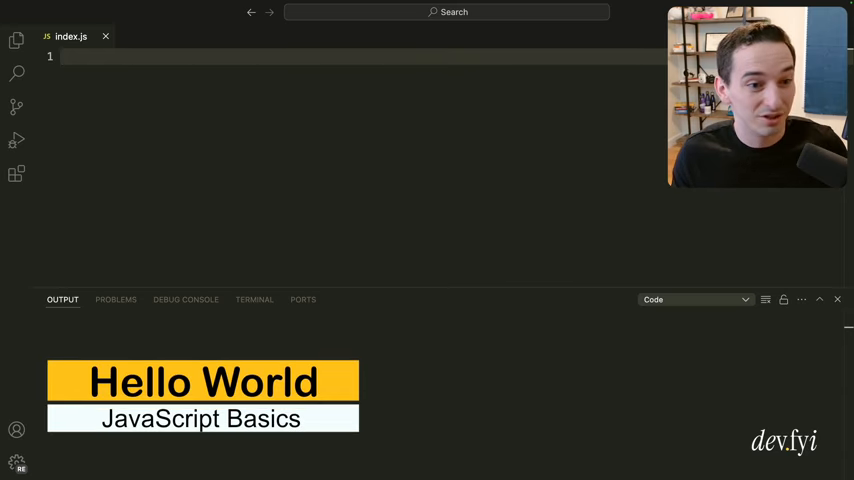Screen dimensions: 854x480
Task: Switch to the TERMINAL panel tab
Action: 254,300
